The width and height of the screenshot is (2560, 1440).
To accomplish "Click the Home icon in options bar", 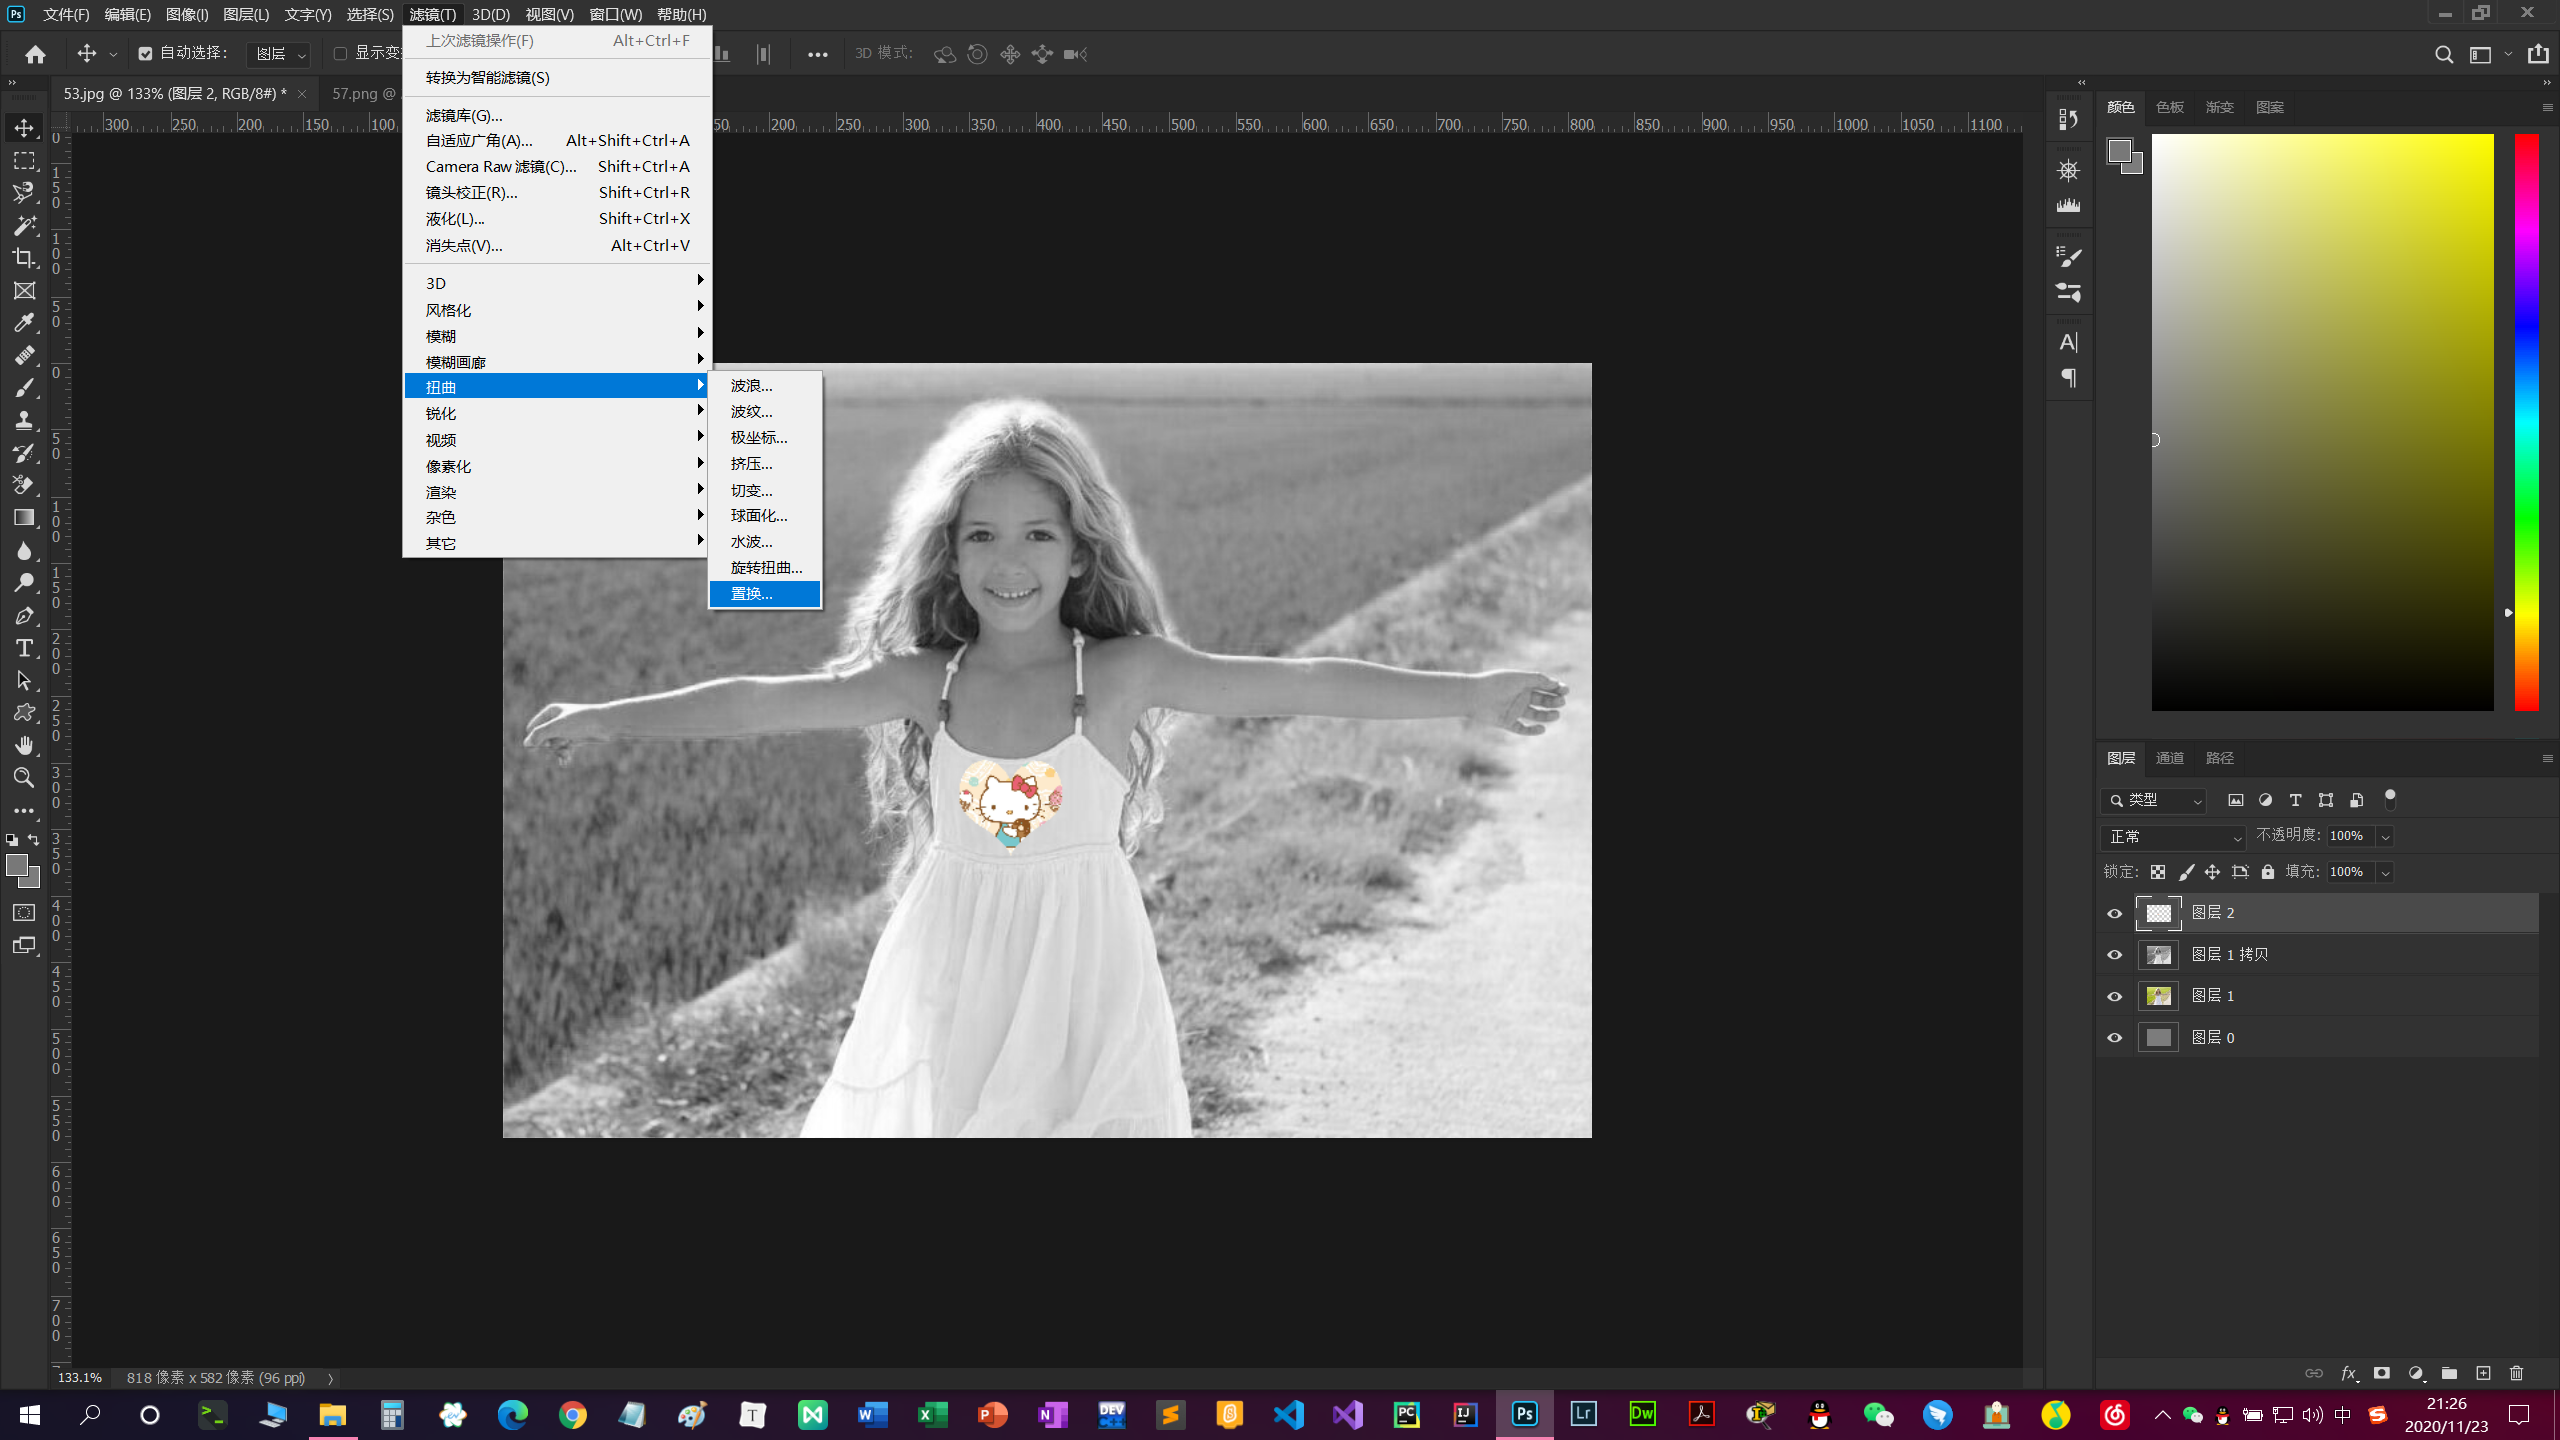I will 35,54.
